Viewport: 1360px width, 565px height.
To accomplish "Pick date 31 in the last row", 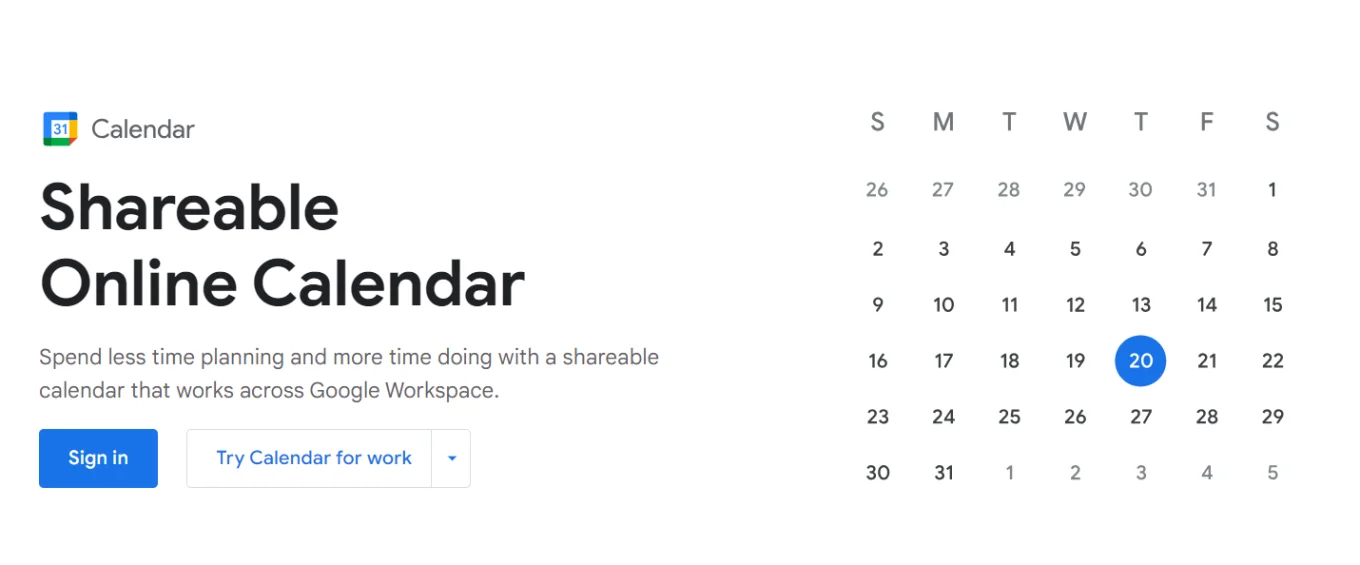I will pos(943,473).
